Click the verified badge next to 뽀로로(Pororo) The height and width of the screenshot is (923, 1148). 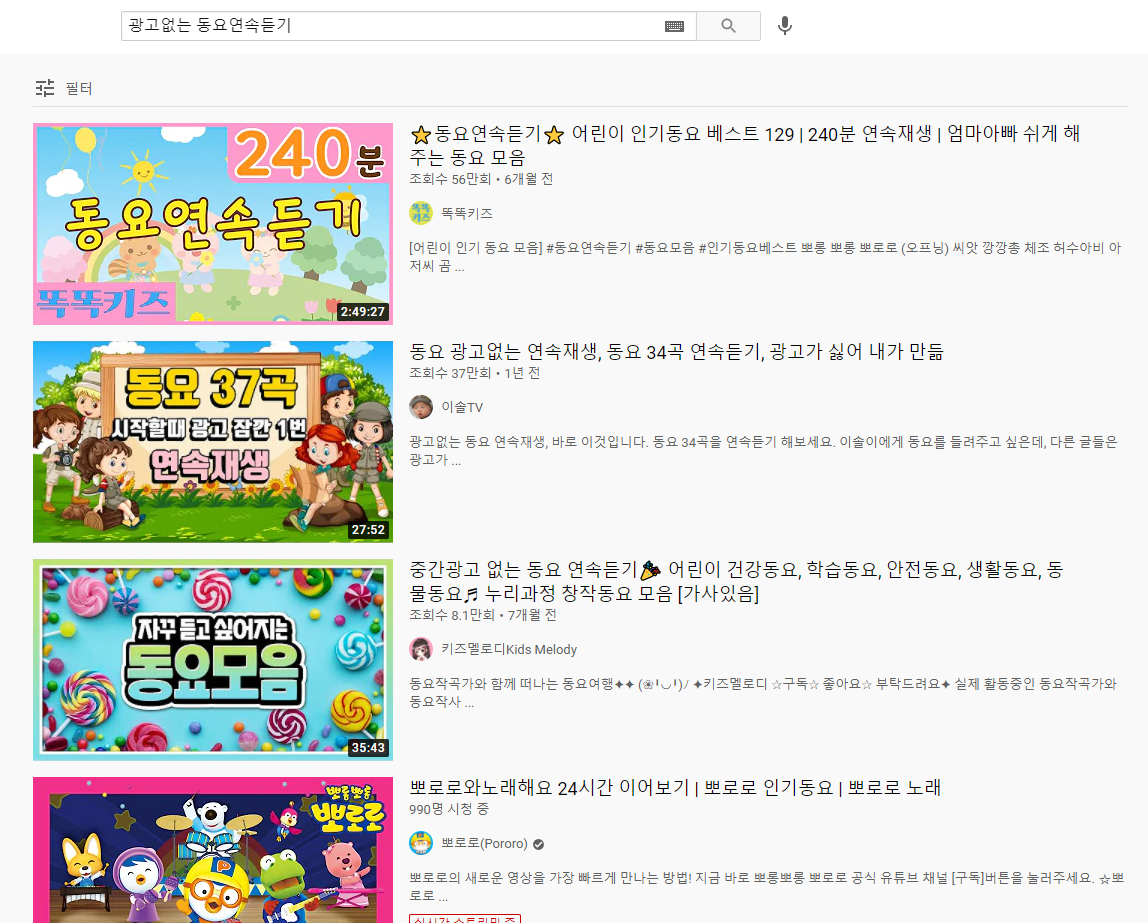point(539,844)
